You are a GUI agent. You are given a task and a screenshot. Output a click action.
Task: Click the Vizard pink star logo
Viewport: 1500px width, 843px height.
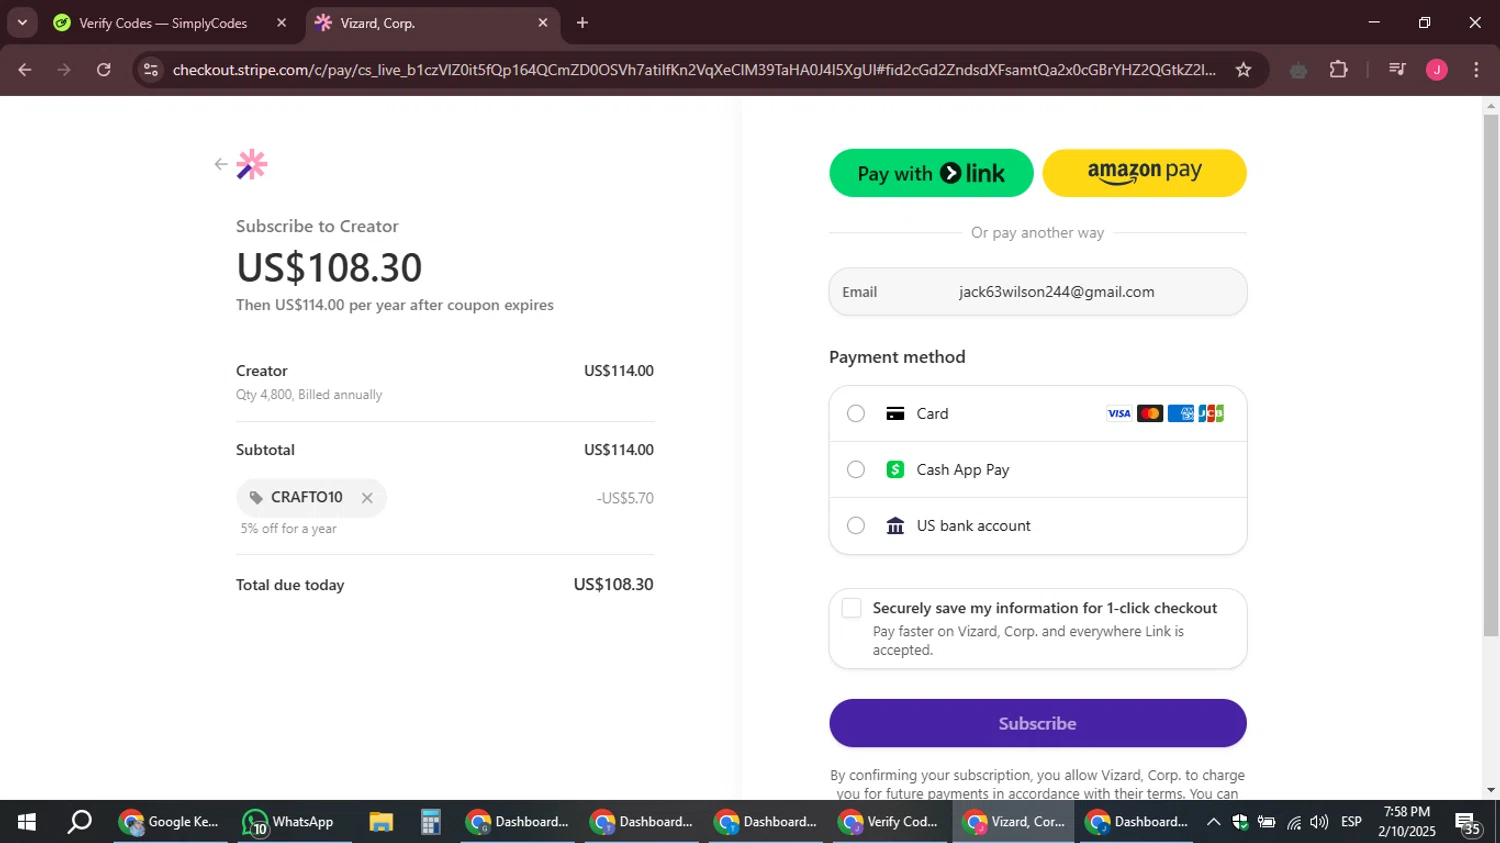[x=252, y=165]
